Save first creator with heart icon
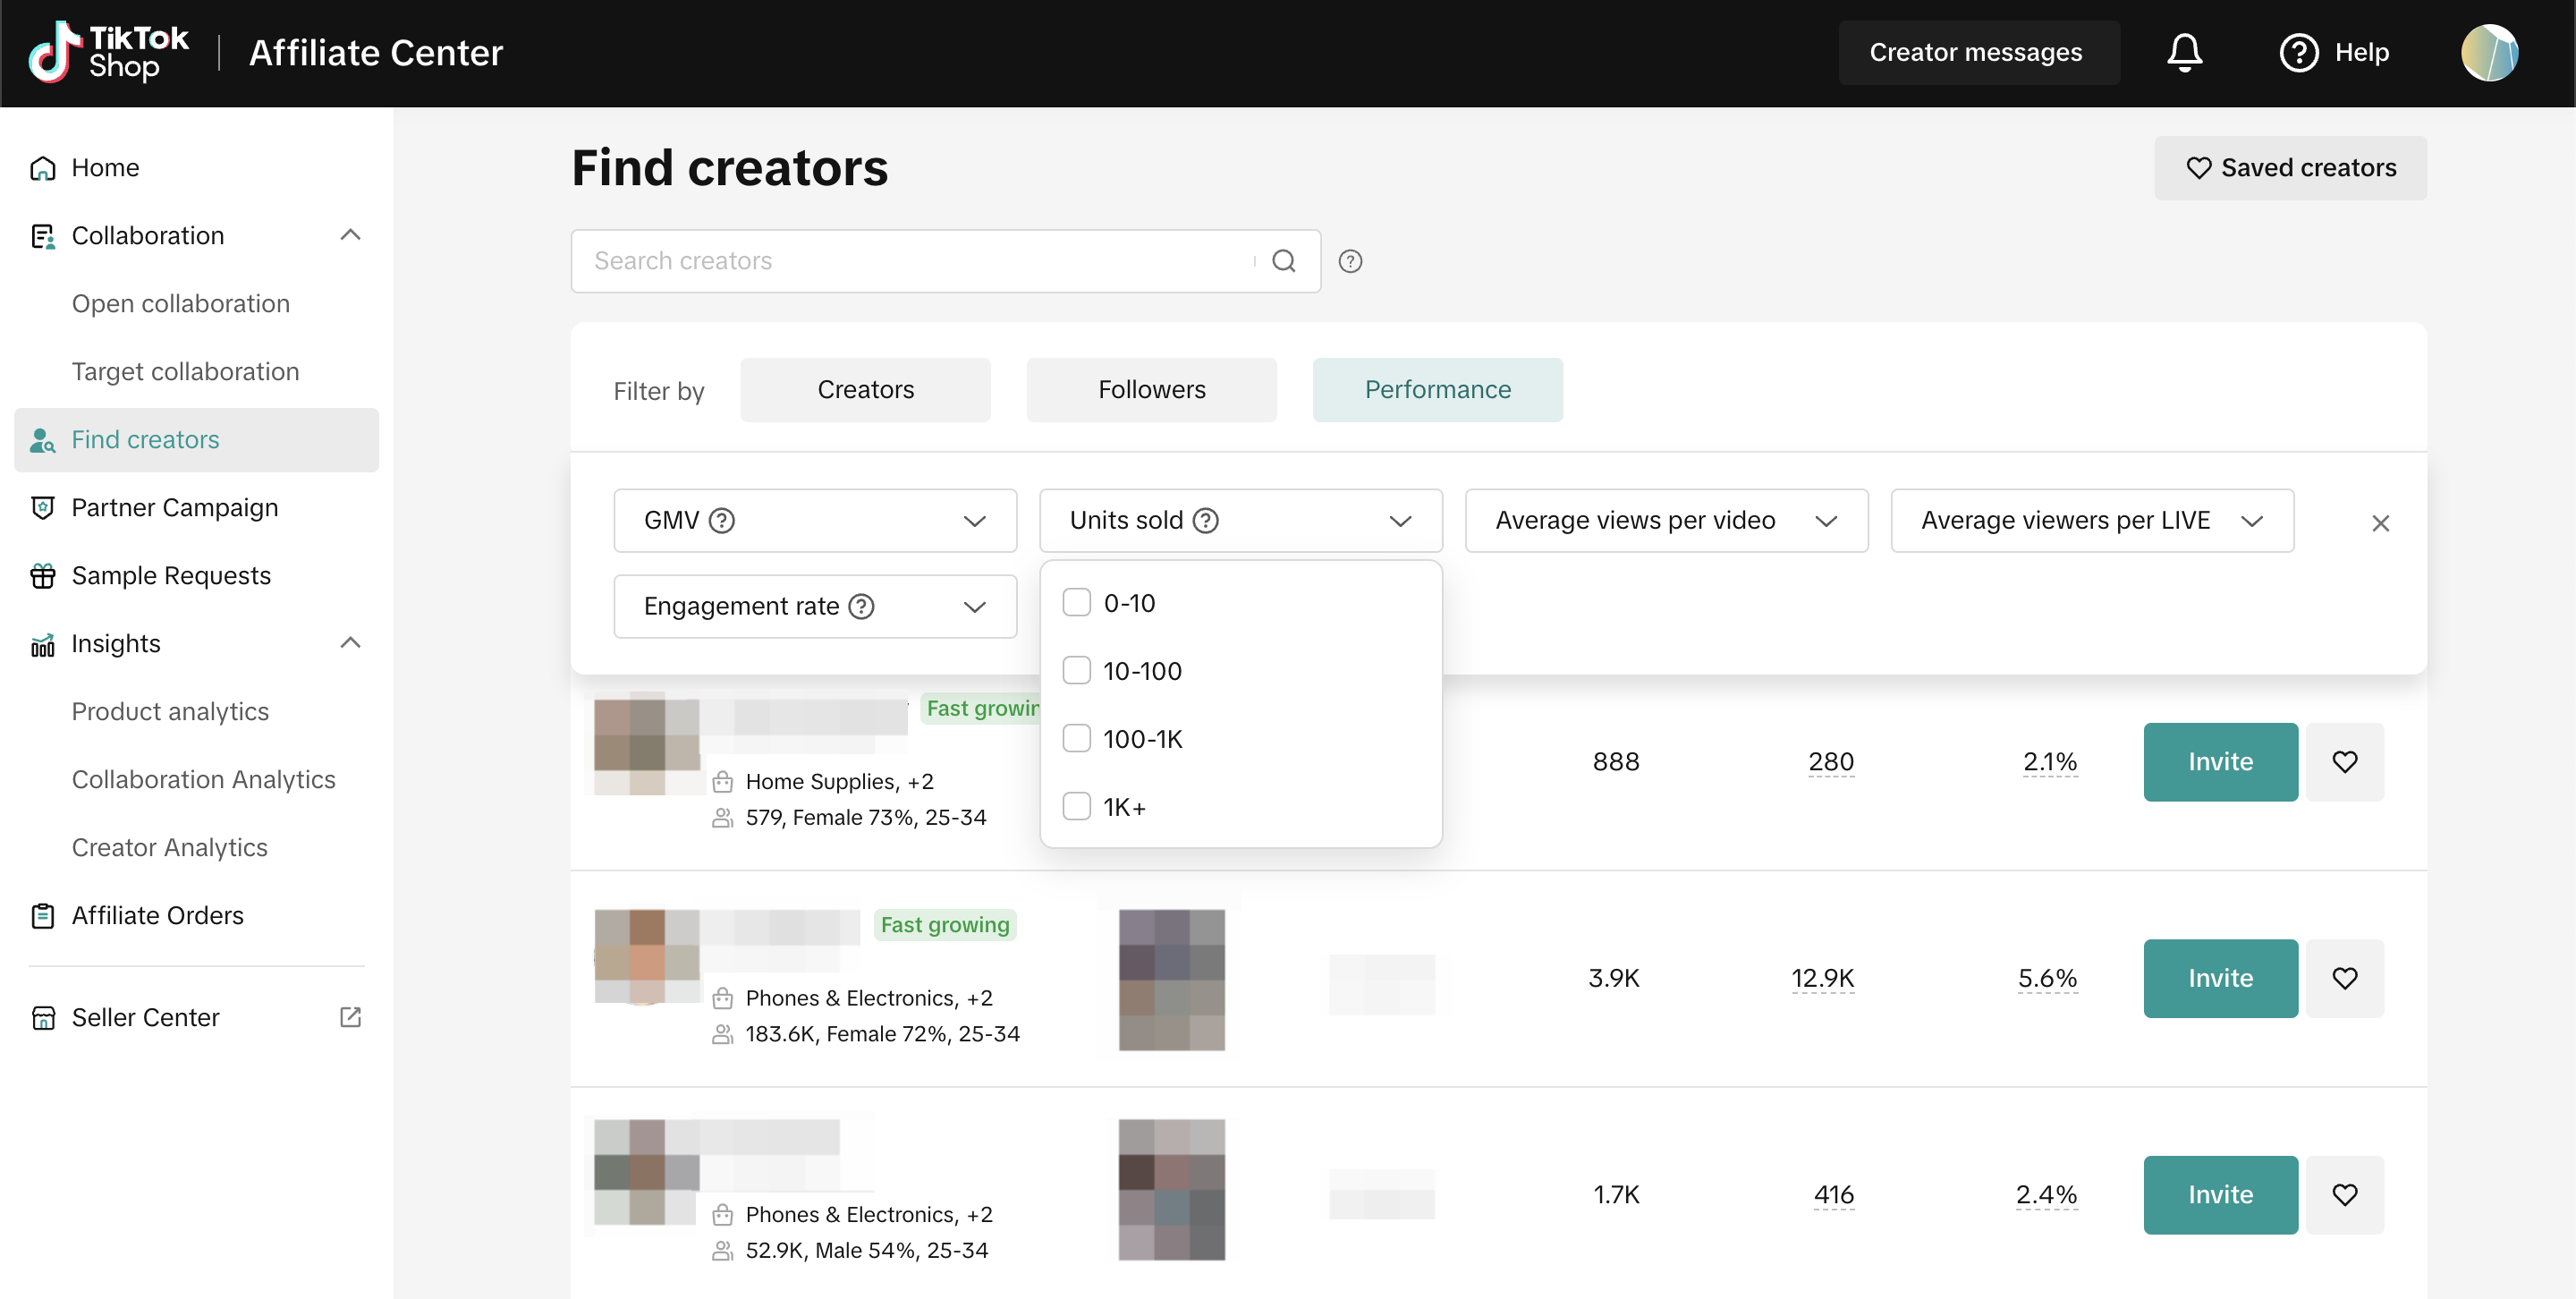The width and height of the screenshot is (2576, 1299). click(2344, 762)
